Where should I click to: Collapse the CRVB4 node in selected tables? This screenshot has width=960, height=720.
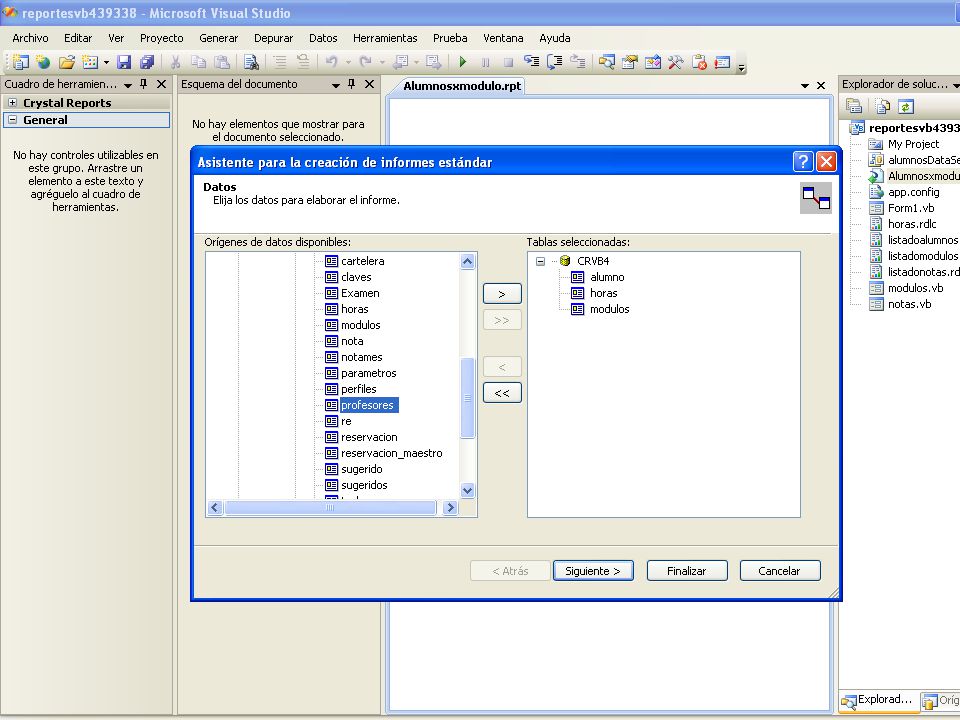click(x=540, y=261)
